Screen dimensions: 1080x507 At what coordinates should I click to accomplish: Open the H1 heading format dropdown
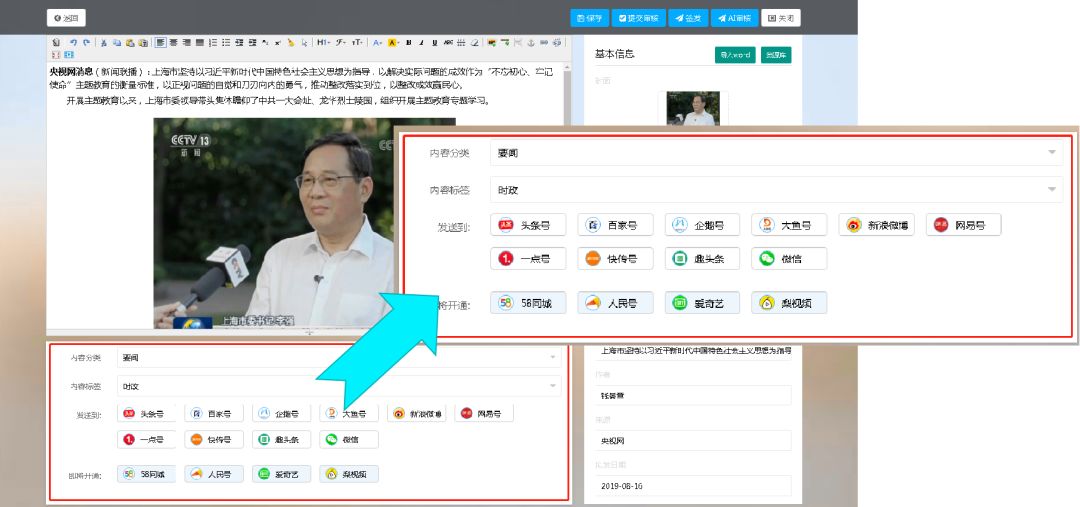pyautogui.click(x=324, y=43)
